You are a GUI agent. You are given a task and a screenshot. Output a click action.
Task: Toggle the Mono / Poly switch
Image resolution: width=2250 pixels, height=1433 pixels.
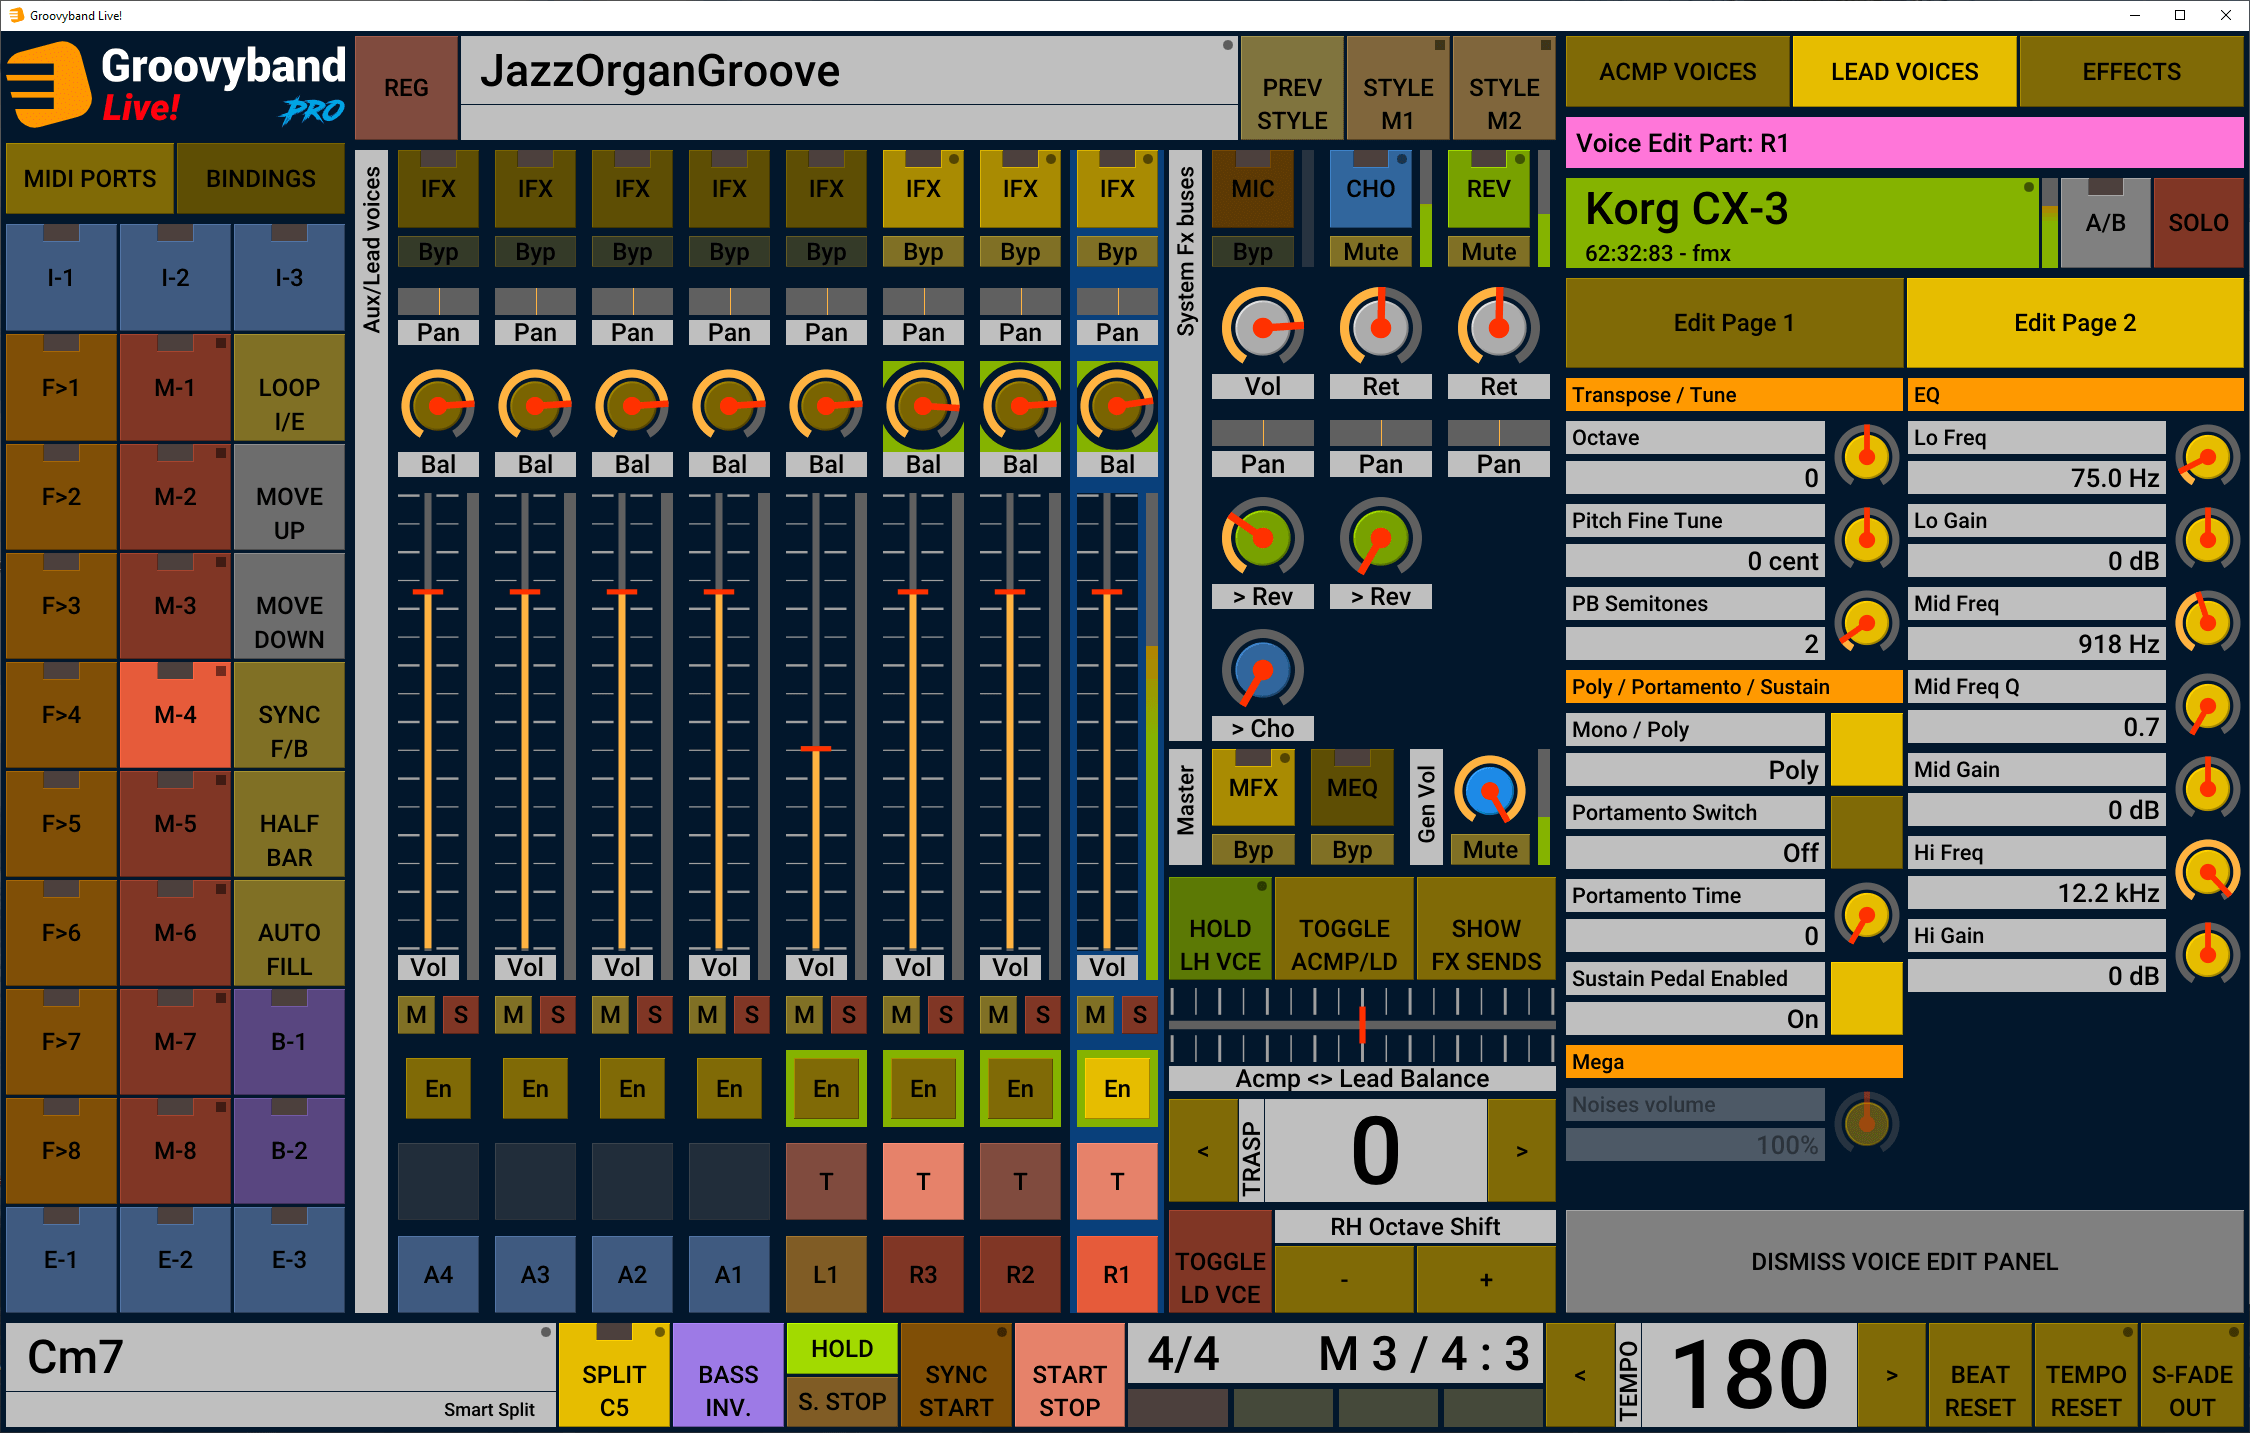click(1866, 749)
